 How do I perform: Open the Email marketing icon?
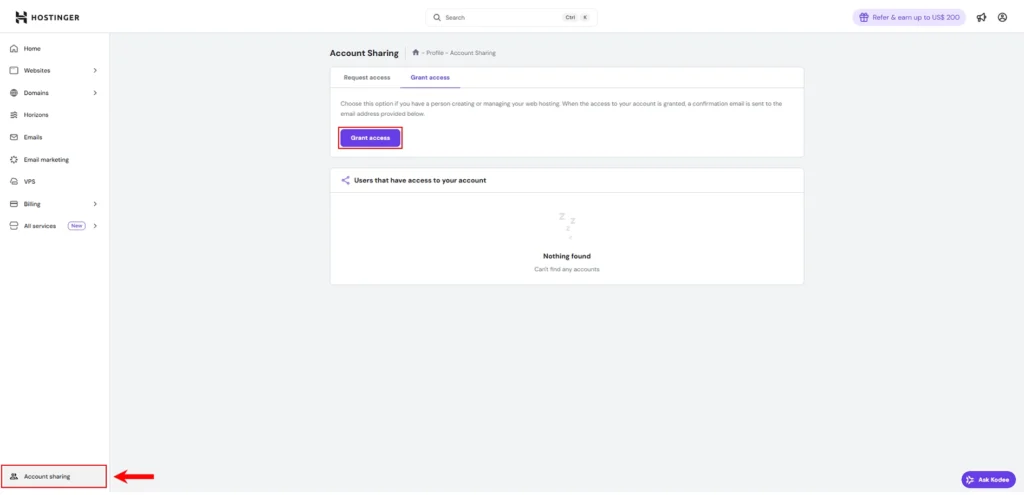click(14, 159)
